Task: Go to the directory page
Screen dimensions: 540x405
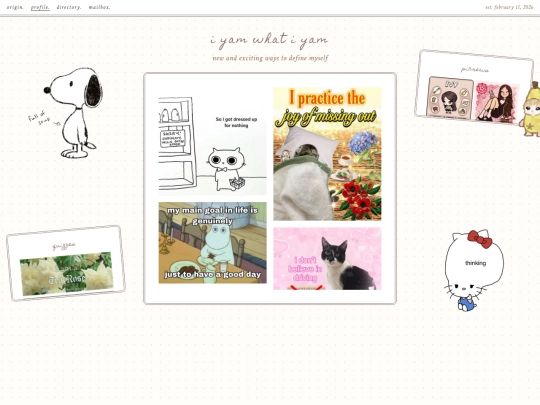Action: coord(69,7)
